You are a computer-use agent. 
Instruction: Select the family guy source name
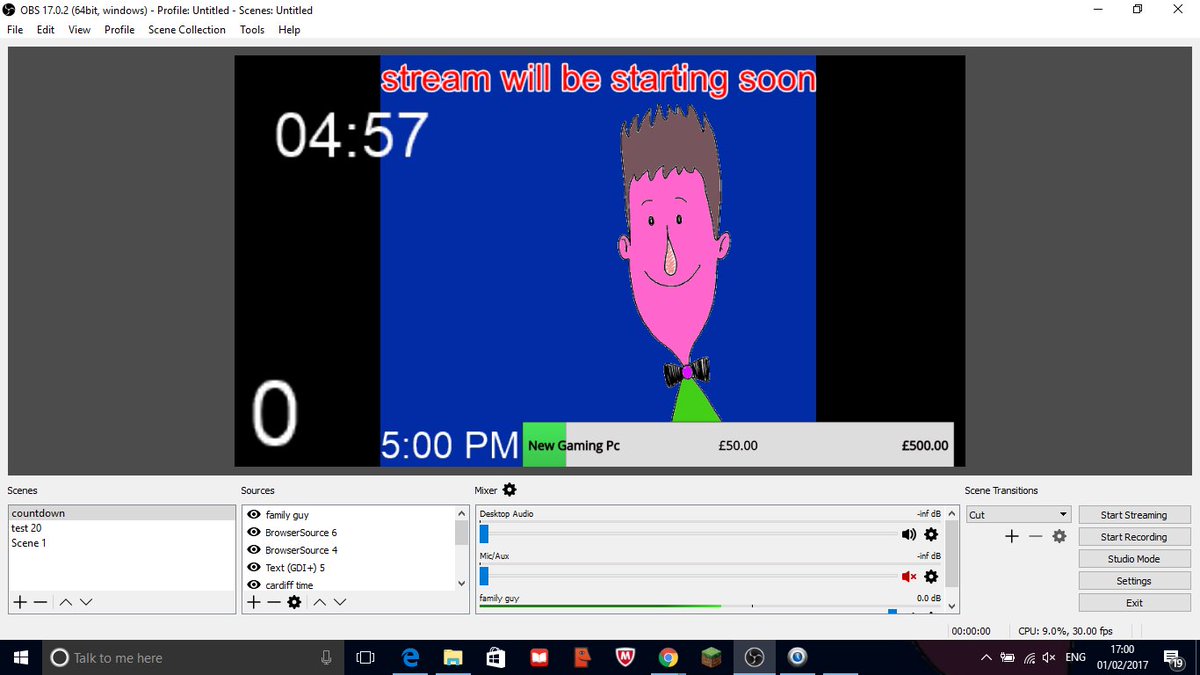point(287,515)
